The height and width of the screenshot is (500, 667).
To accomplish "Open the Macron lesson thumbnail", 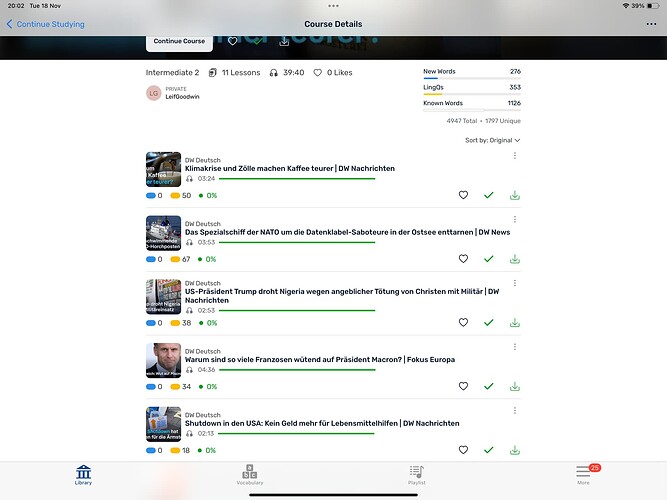I will tap(163, 360).
